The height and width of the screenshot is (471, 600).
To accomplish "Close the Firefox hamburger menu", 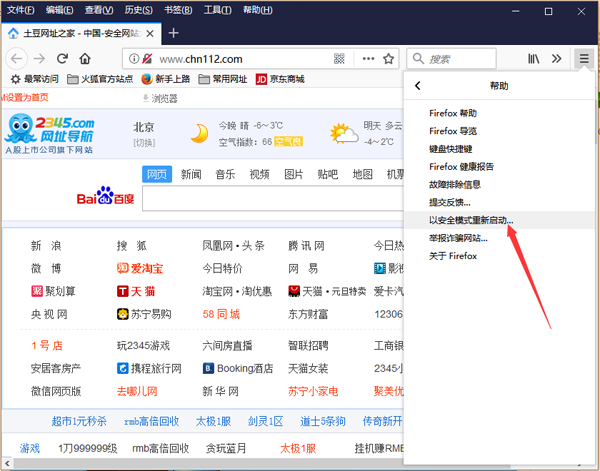I will [x=584, y=59].
